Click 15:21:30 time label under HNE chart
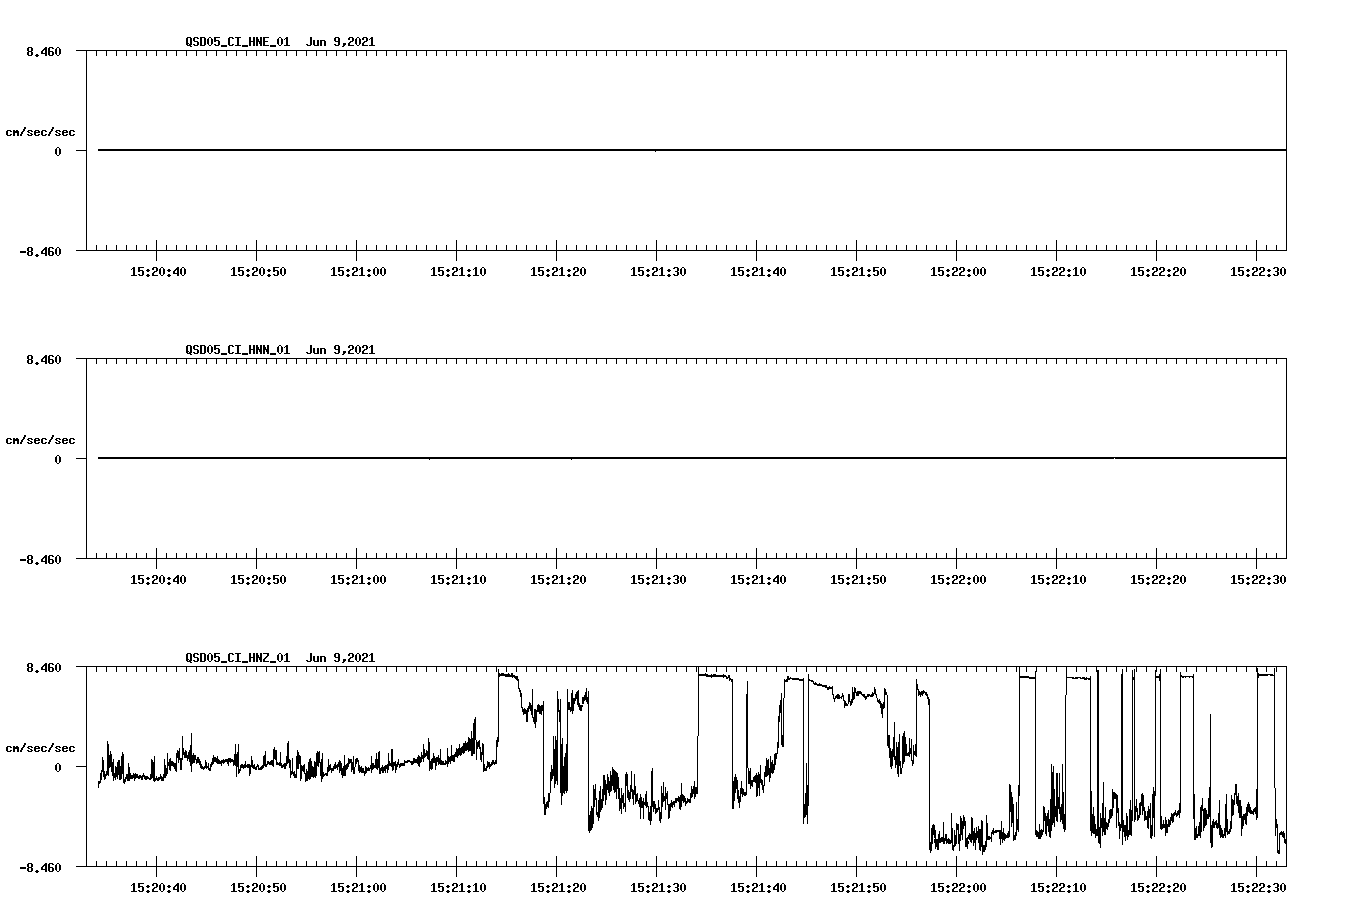This screenshot has width=1358, height=924. (658, 271)
